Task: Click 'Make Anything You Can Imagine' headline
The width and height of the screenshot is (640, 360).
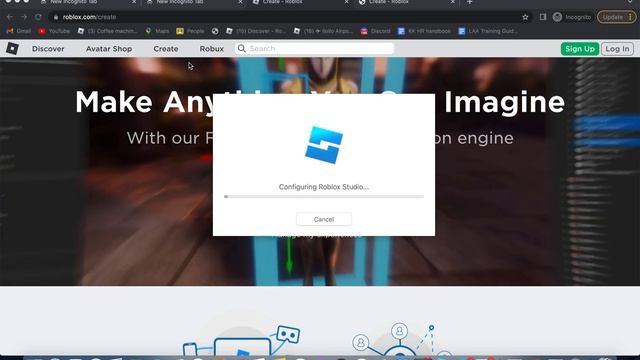Action: click(320, 102)
